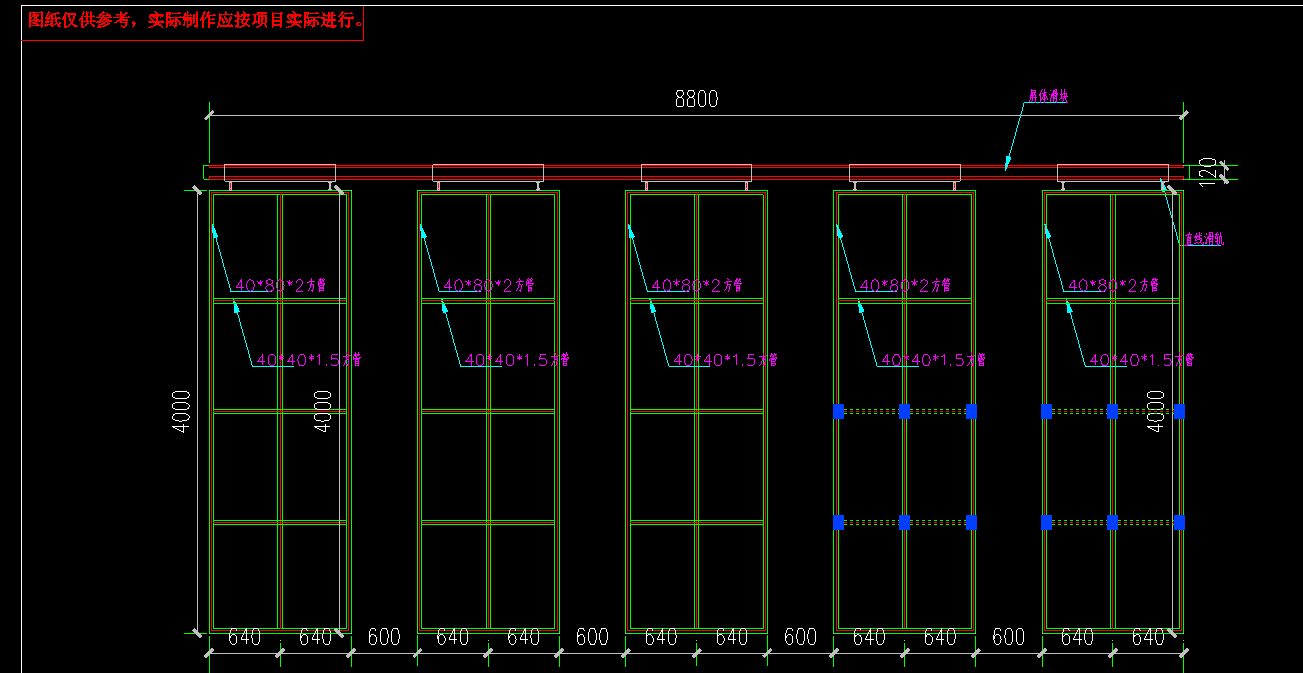Viewport: 1303px width, 673px height.
Task: Select upper-right blue grip on rightmost panel
Action: 1179,411
